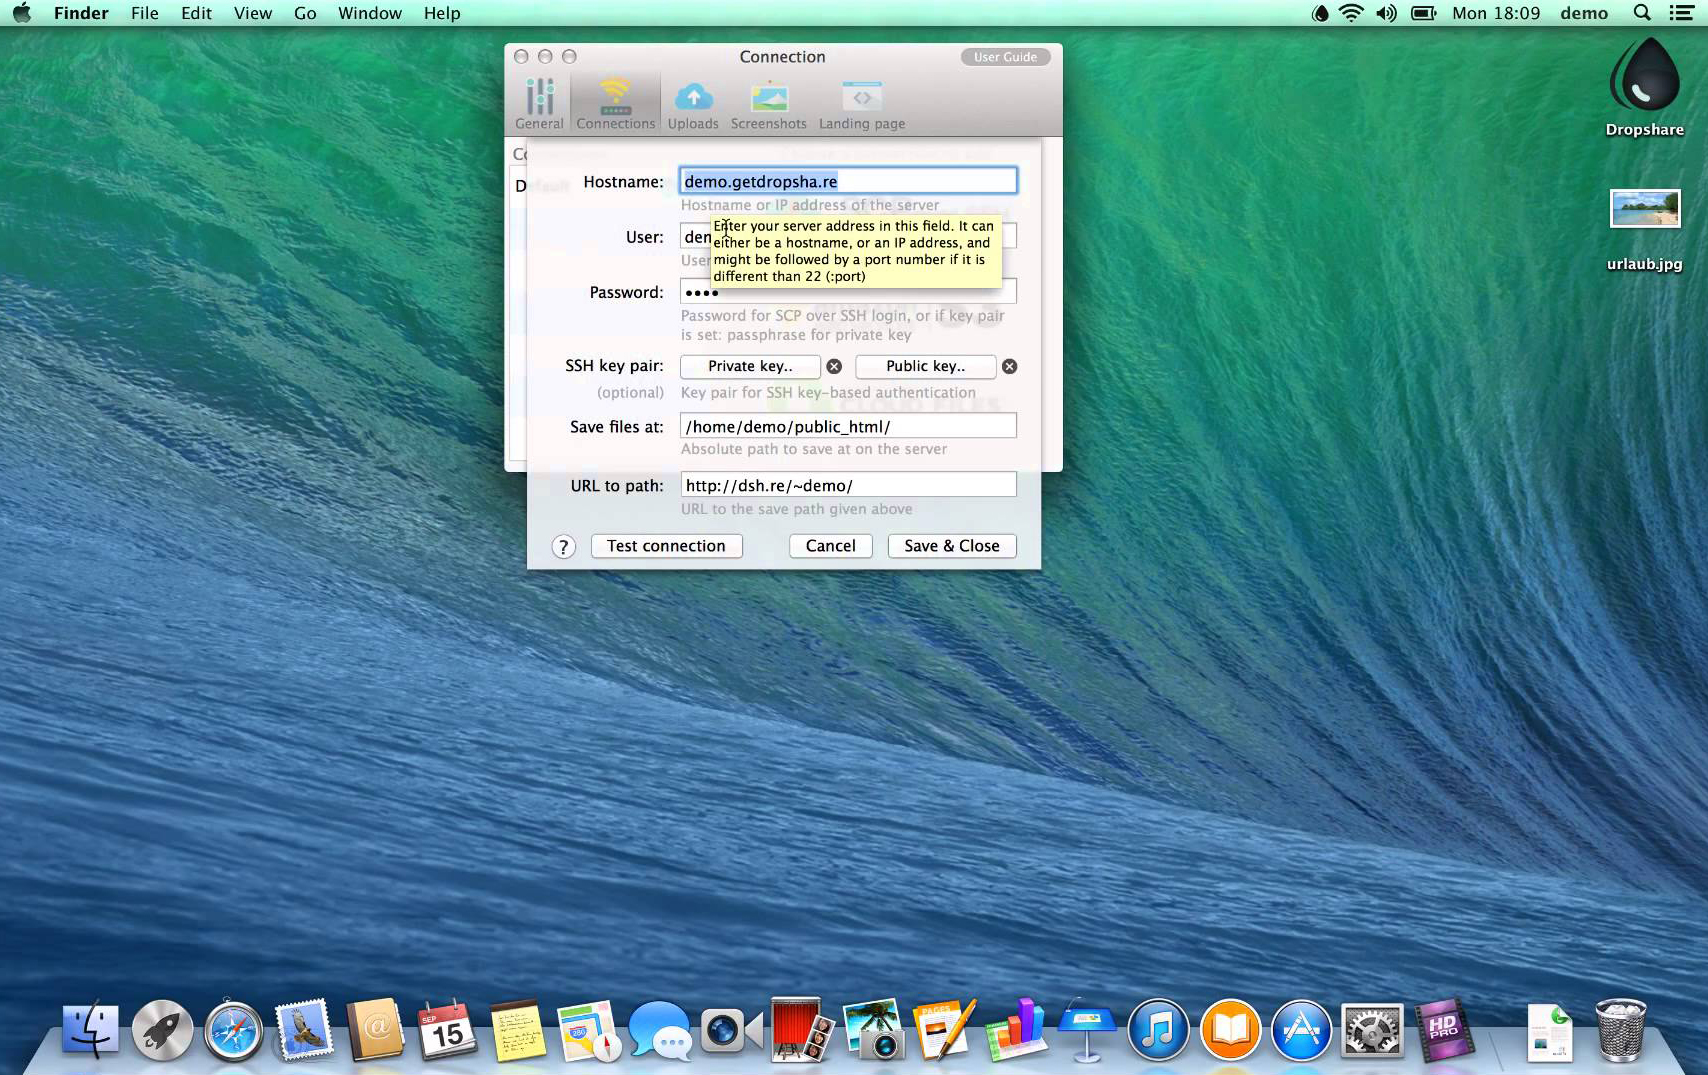Select the Landing page tab
Viewport: 1708px width, 1075px height.
pos(861,104)
